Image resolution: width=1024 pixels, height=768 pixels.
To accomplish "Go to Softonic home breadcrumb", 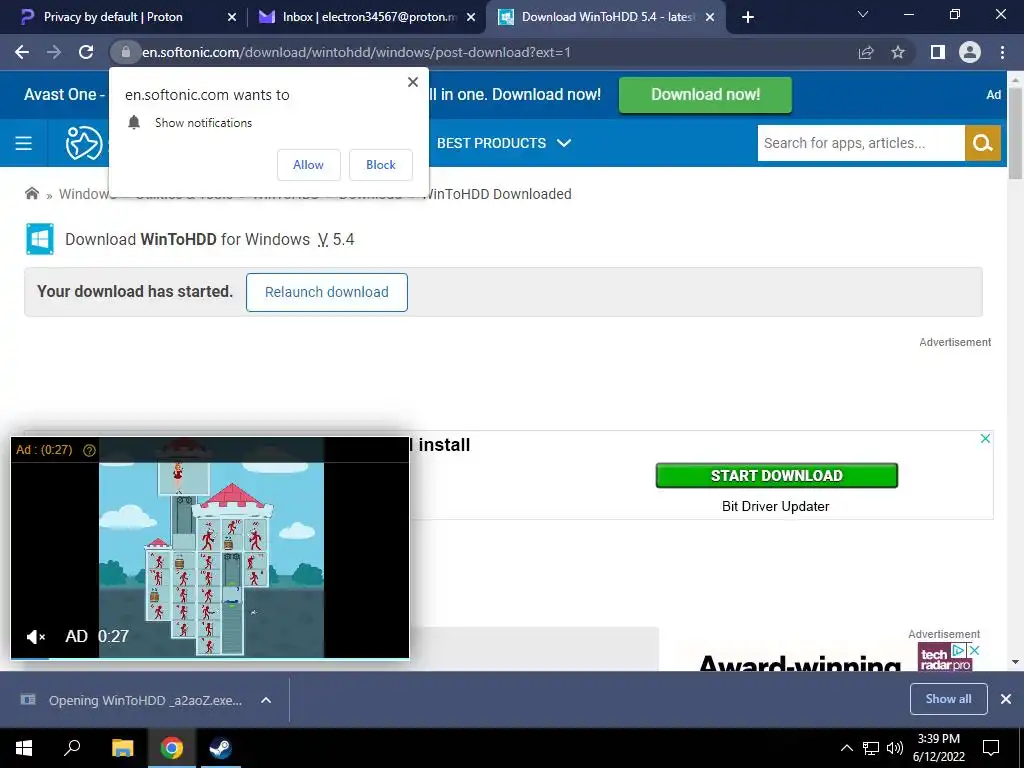I will tap(31, 193).
